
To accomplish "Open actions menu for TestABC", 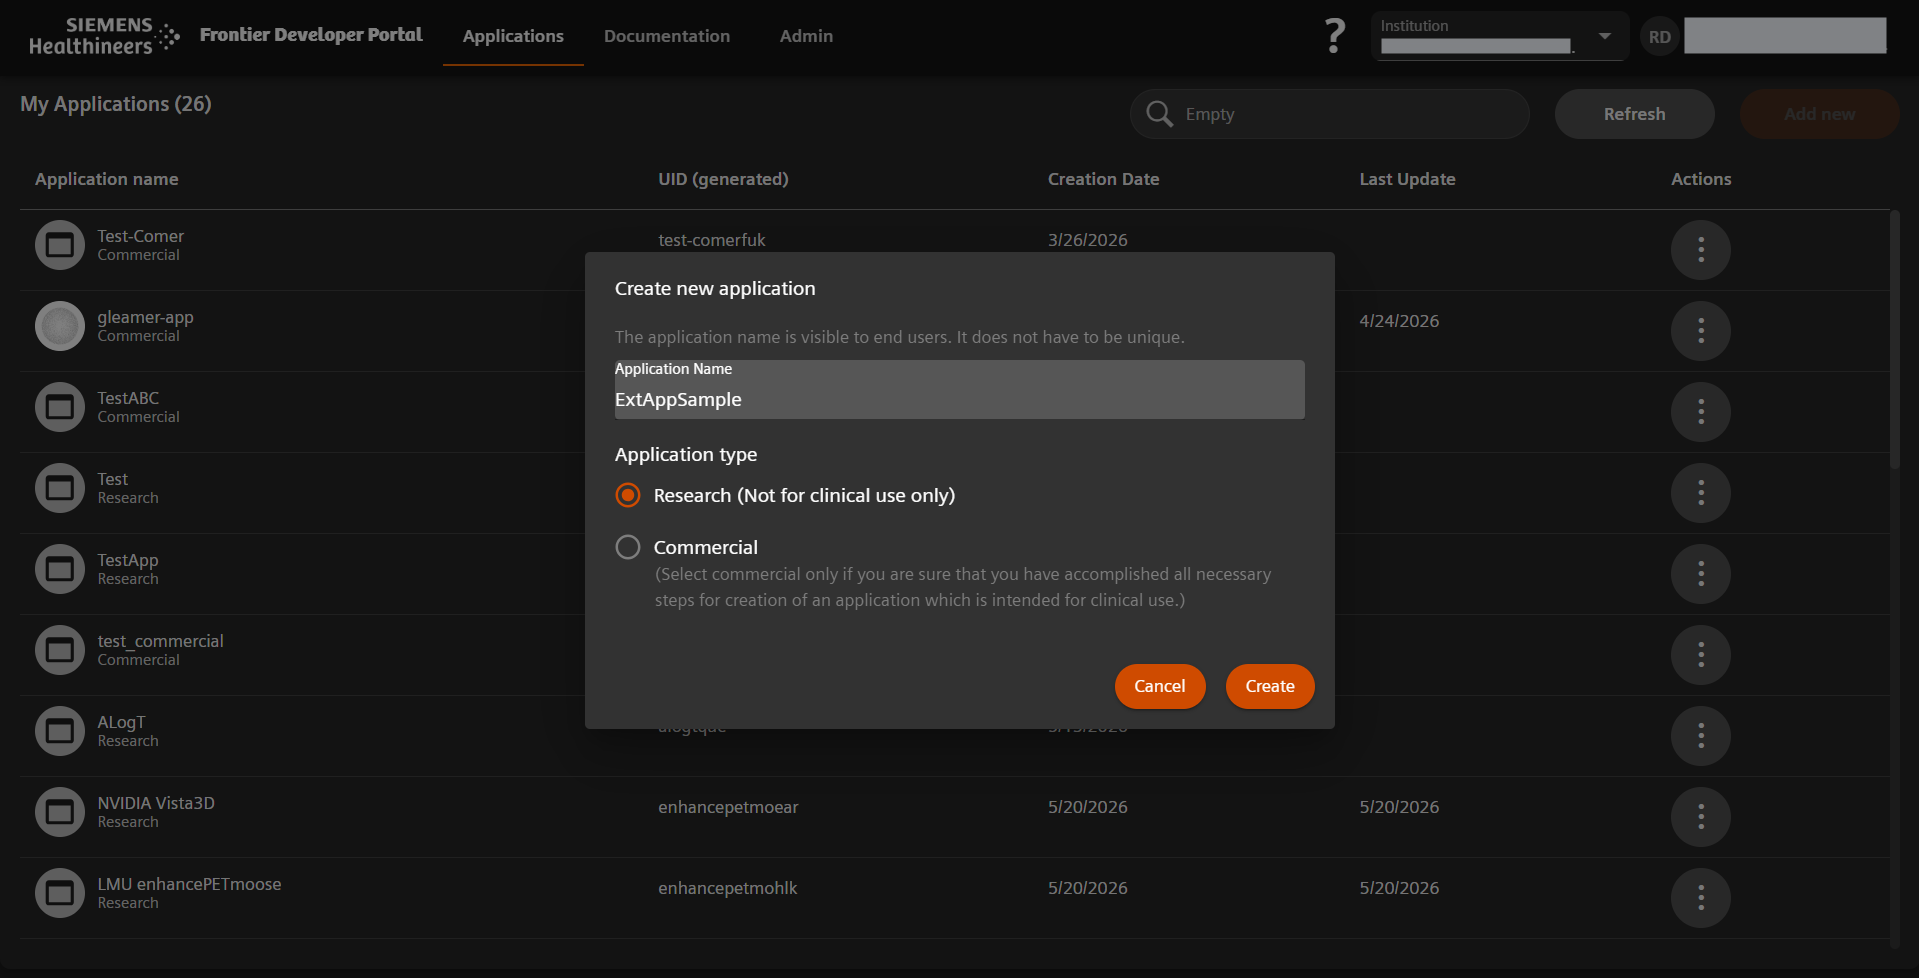I will tap(1700, 412).
